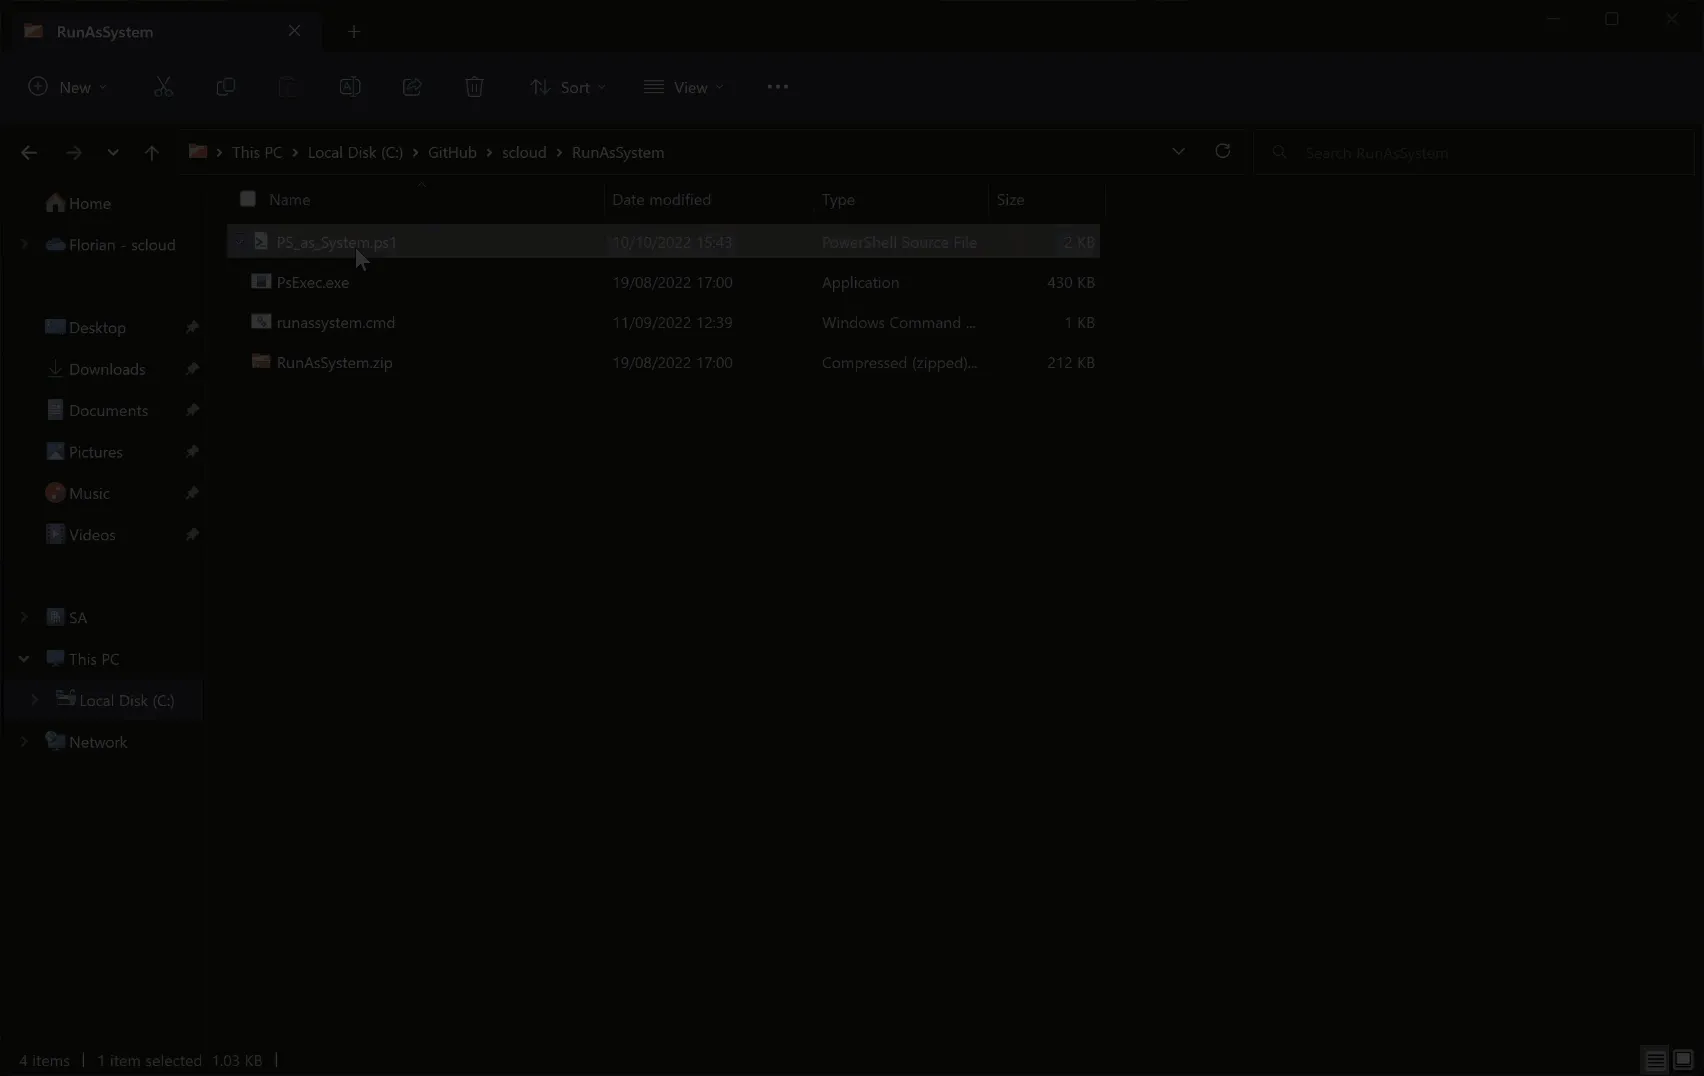The width and height of the screenshot is (1704, 1076).
Task: Collapse the This PC tree node
Action: [24, 659]
